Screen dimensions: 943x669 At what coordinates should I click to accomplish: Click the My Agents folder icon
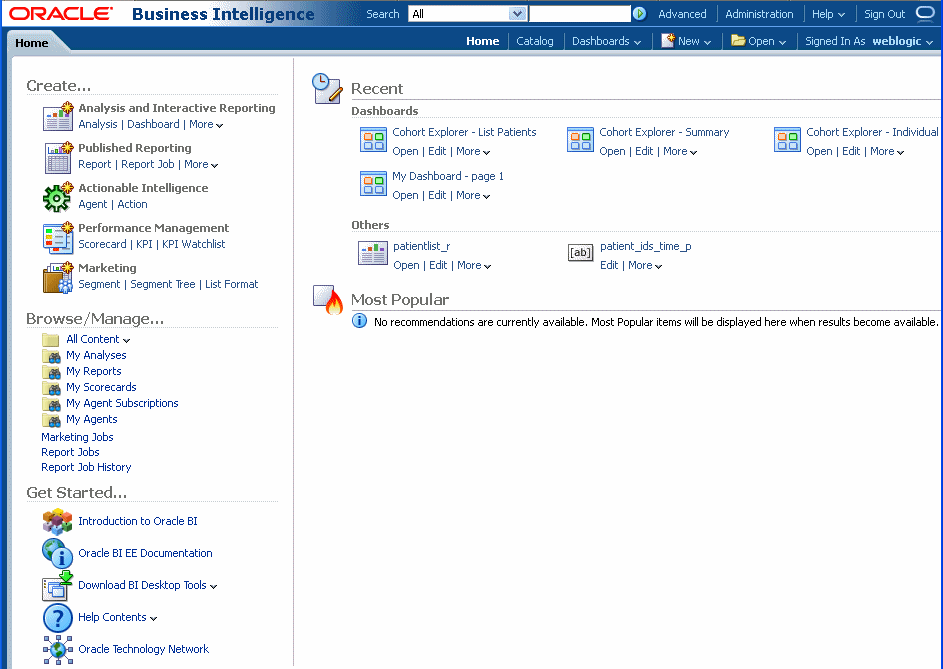(51, 419)
